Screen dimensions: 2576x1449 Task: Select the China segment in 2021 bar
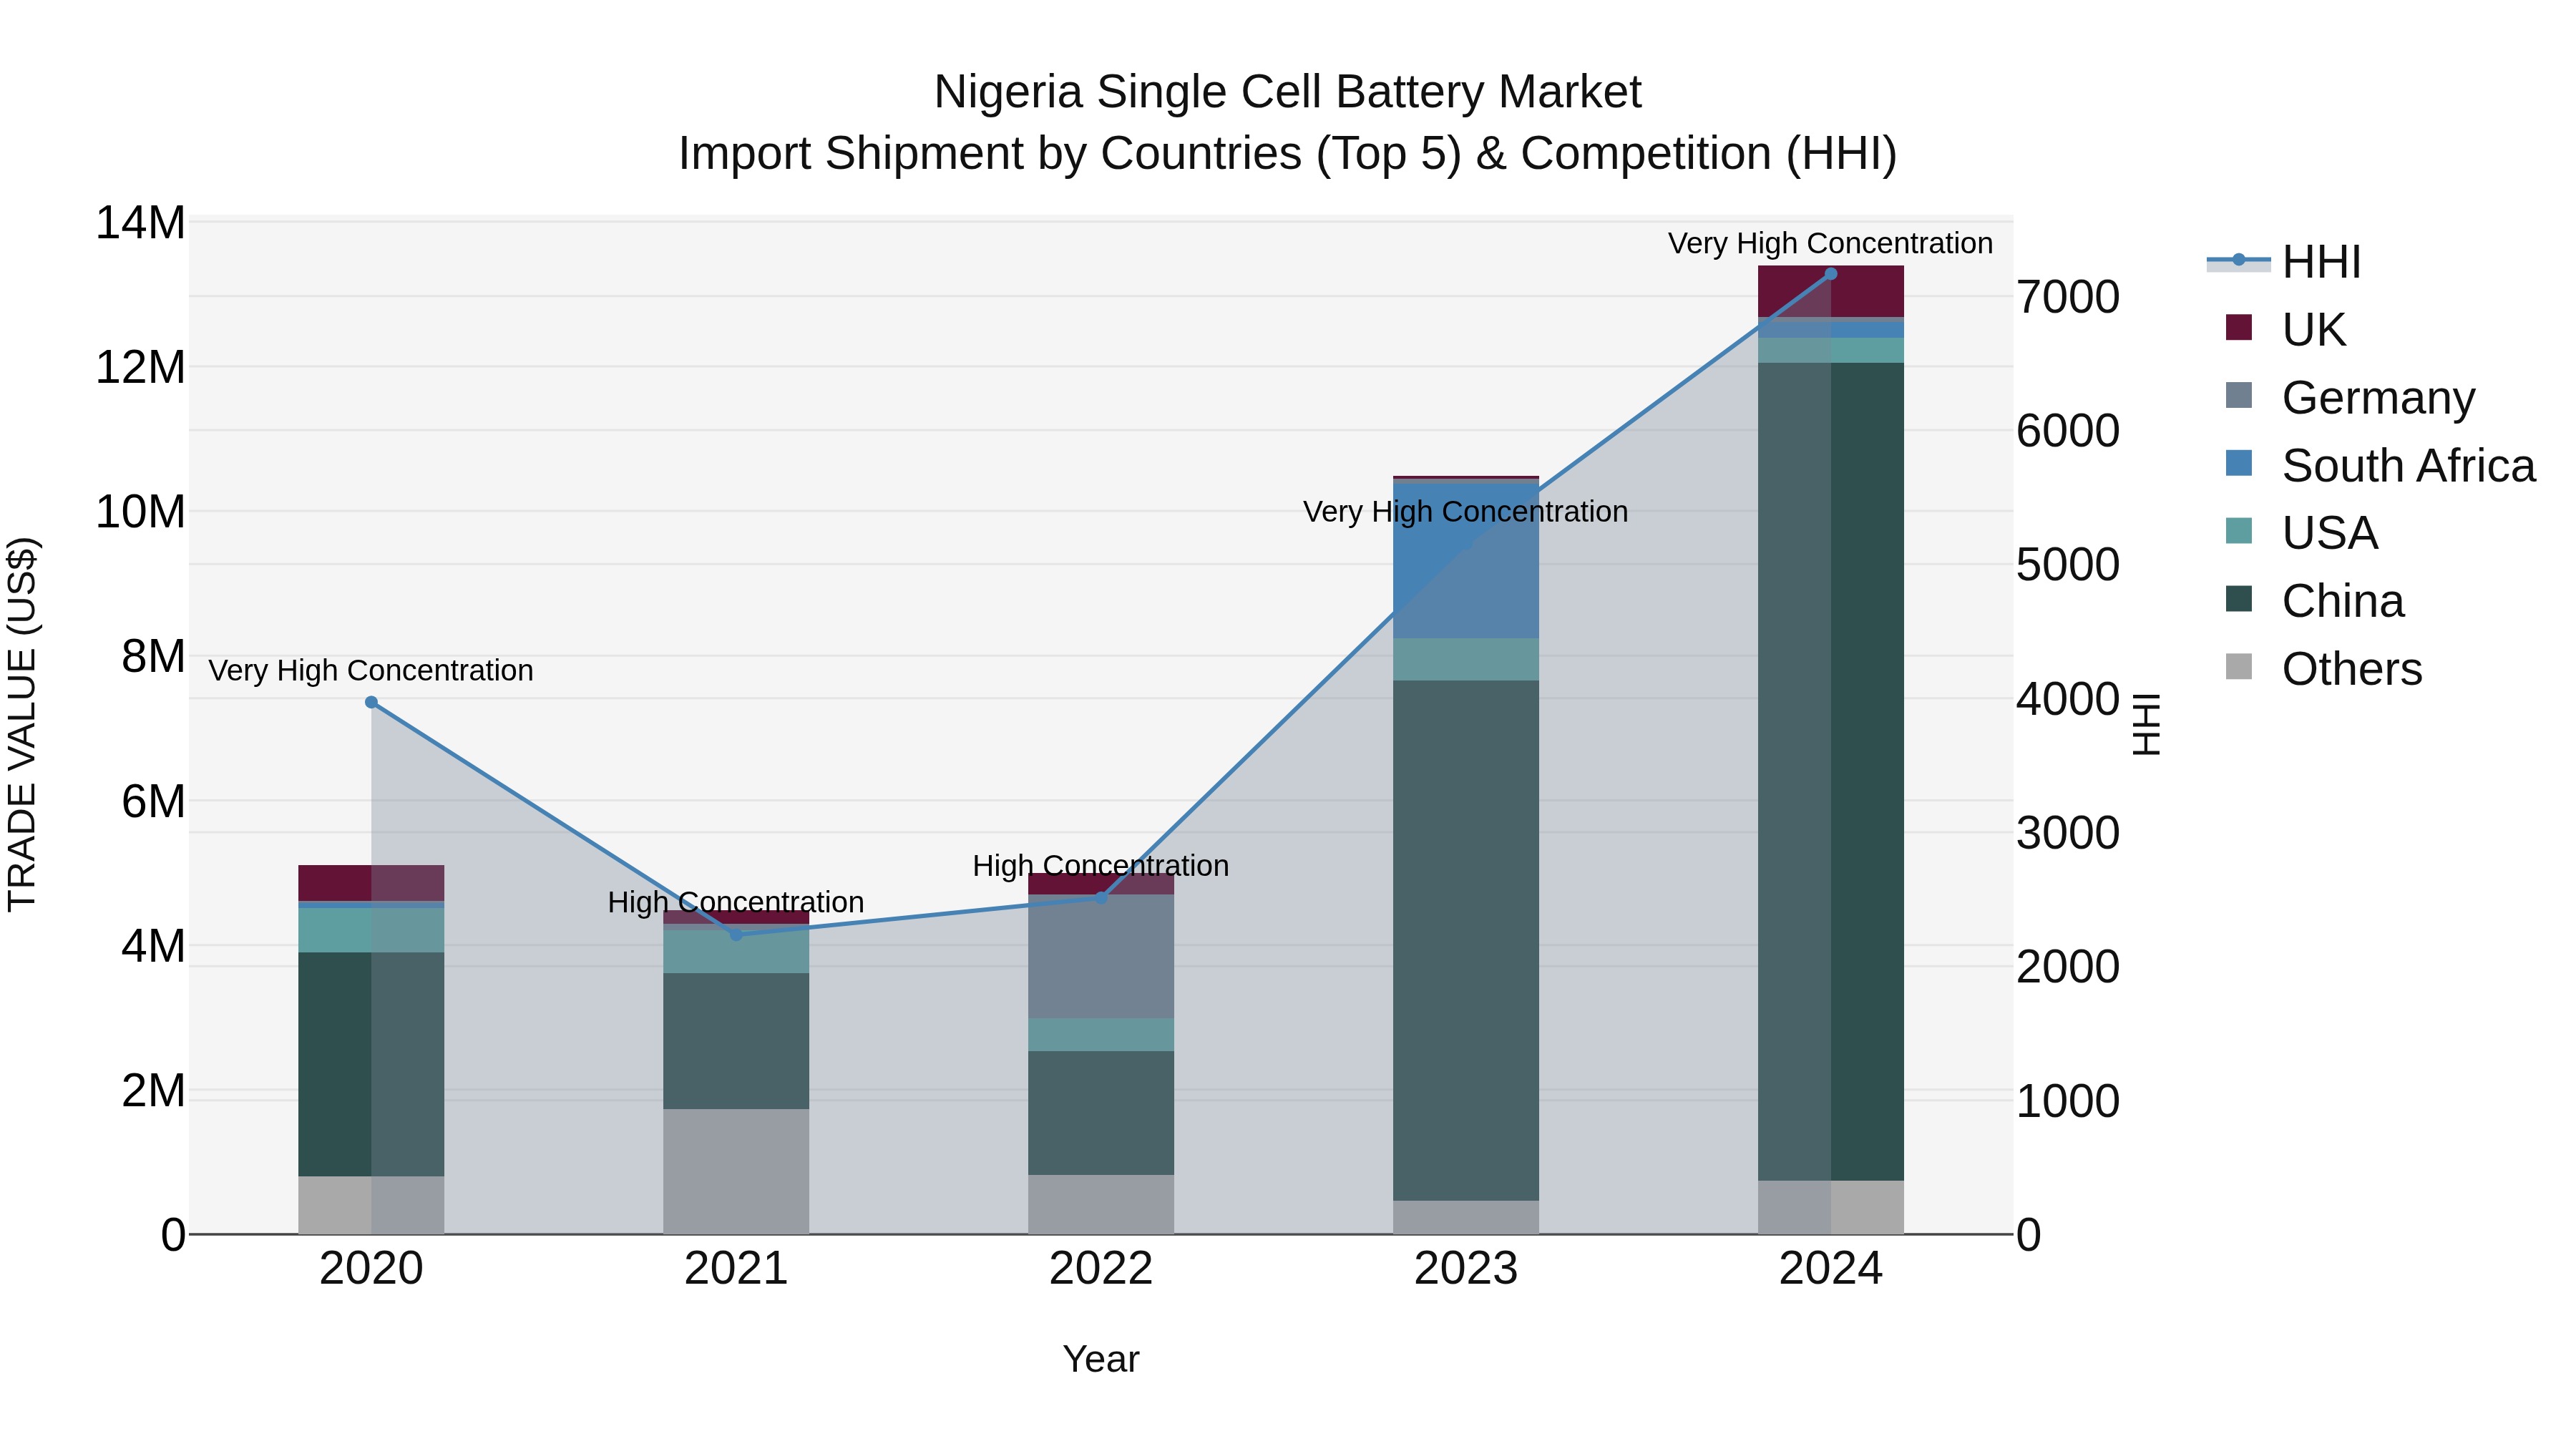pos(736,1041)
